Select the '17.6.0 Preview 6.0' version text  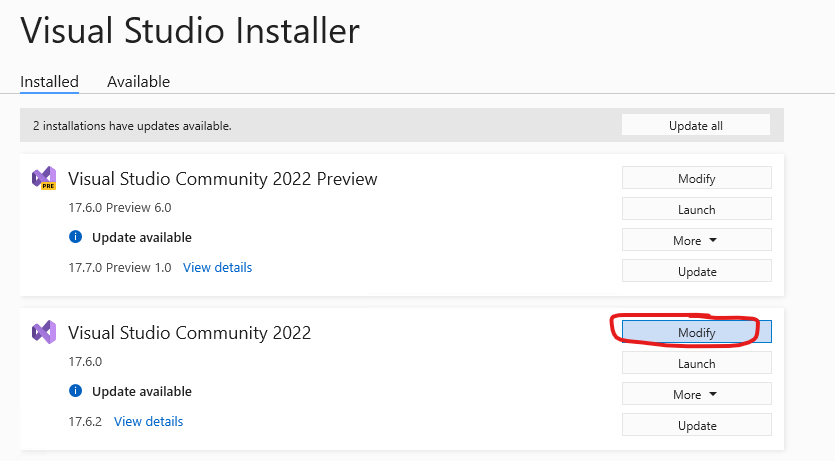(120, 208)
